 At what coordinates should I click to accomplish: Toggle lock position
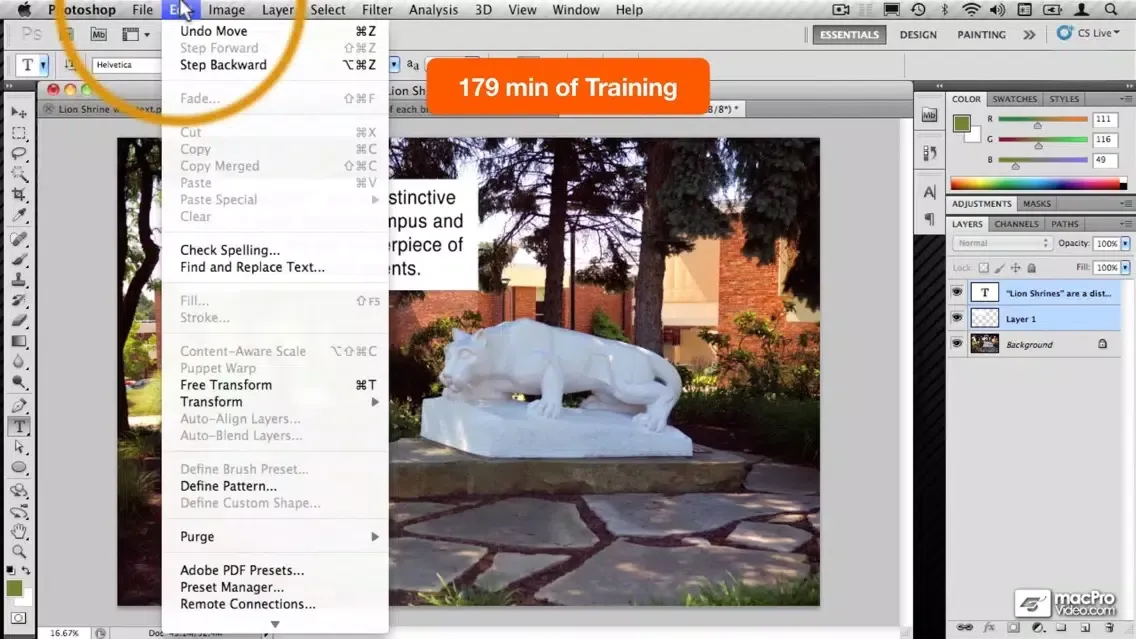1016,268
